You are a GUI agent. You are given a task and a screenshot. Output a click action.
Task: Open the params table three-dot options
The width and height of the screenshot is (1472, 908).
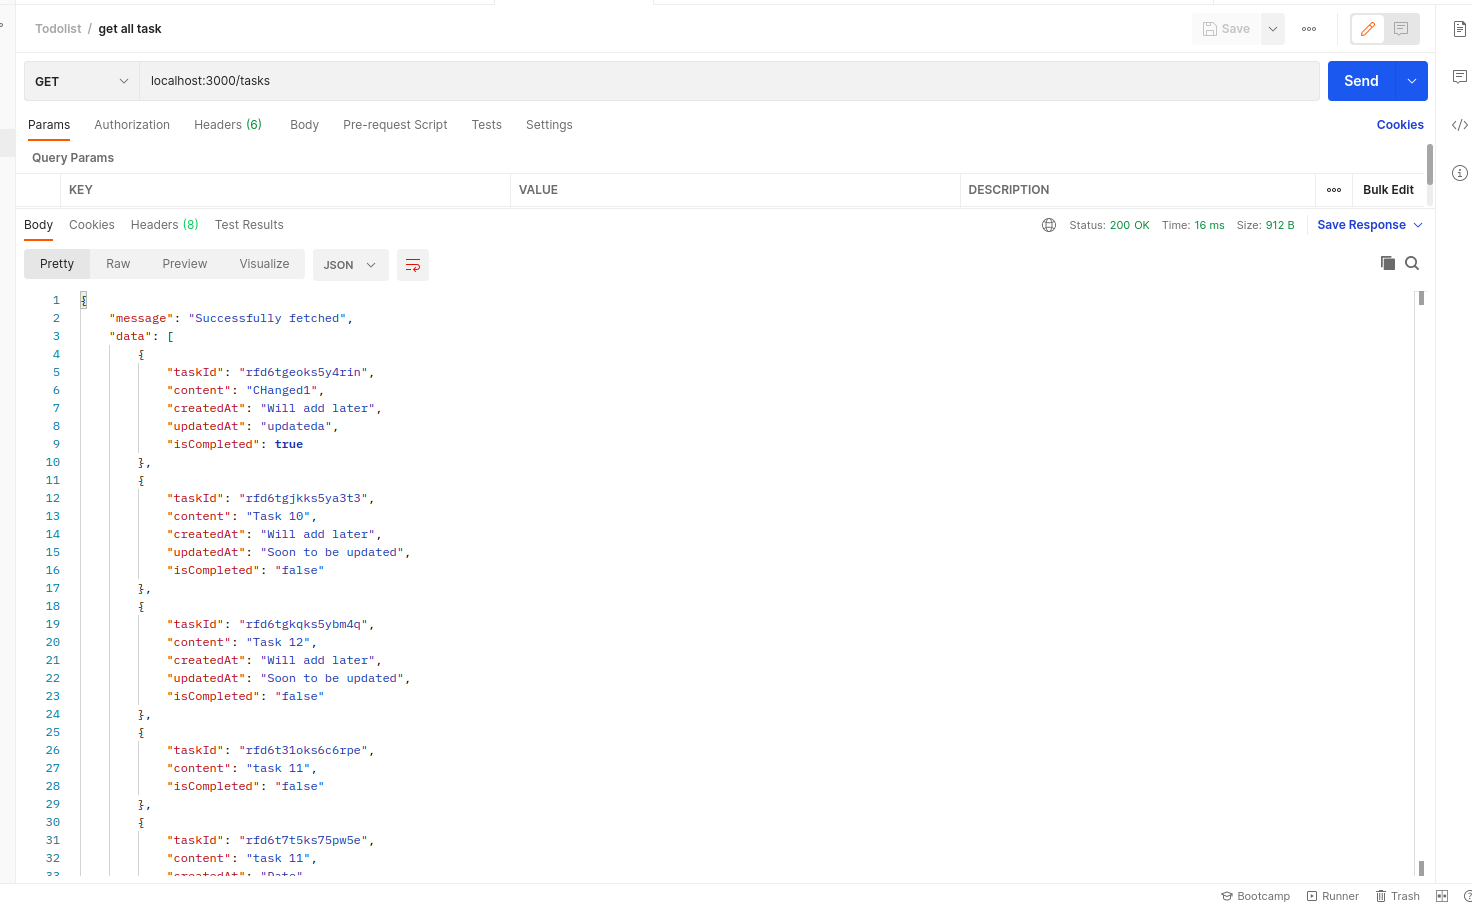click(x=1334, y=190)
